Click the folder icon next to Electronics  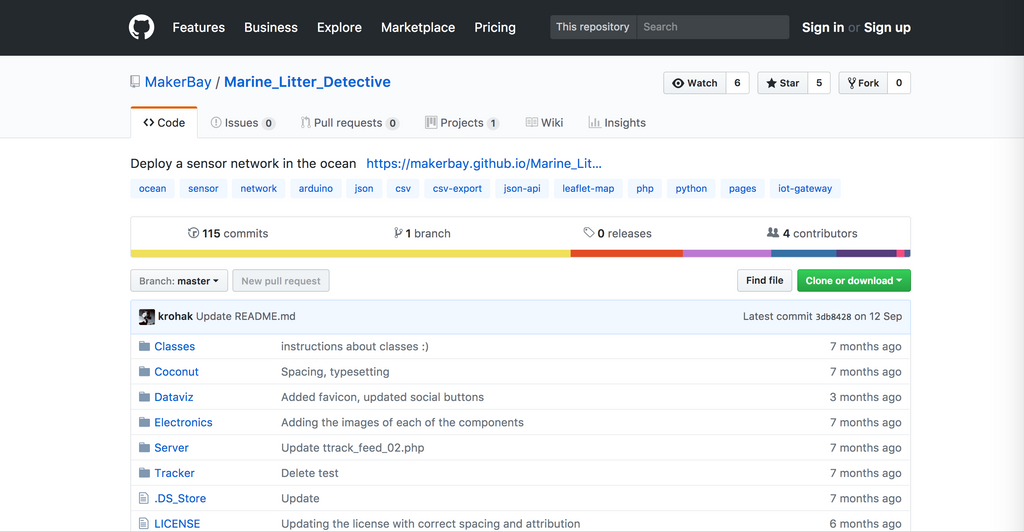pos(144,422)
